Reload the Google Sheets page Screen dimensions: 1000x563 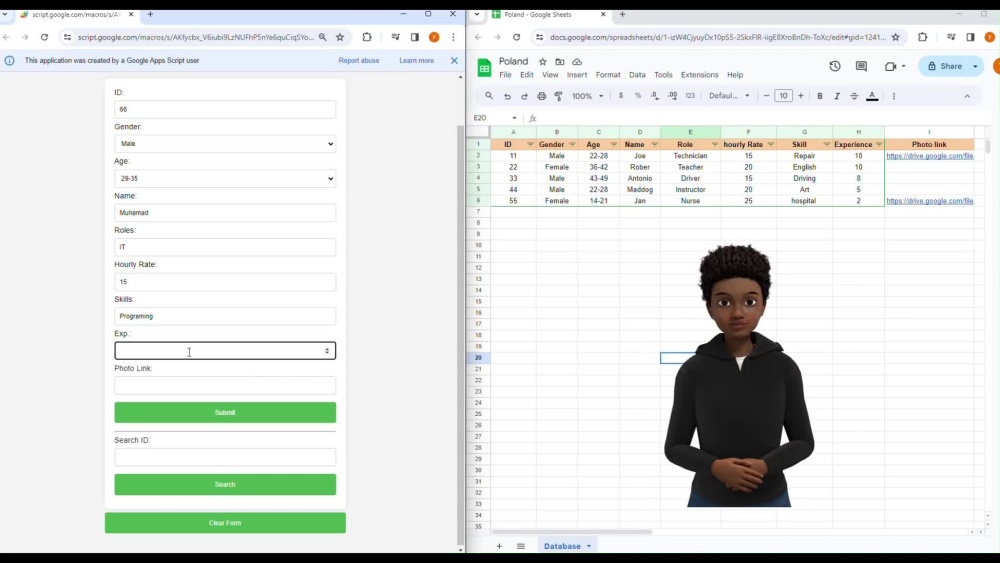(x=517, y=37)
